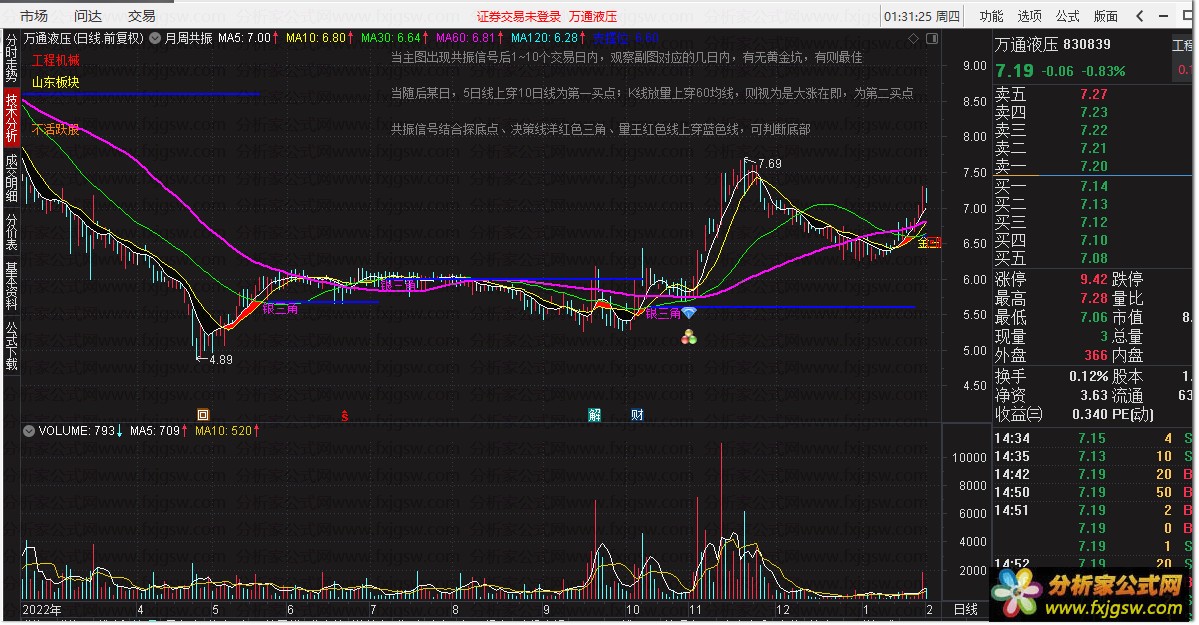Click the 14:50 trade tick row
Screen dimensions: 1199x625
(x=1093, y=493)
